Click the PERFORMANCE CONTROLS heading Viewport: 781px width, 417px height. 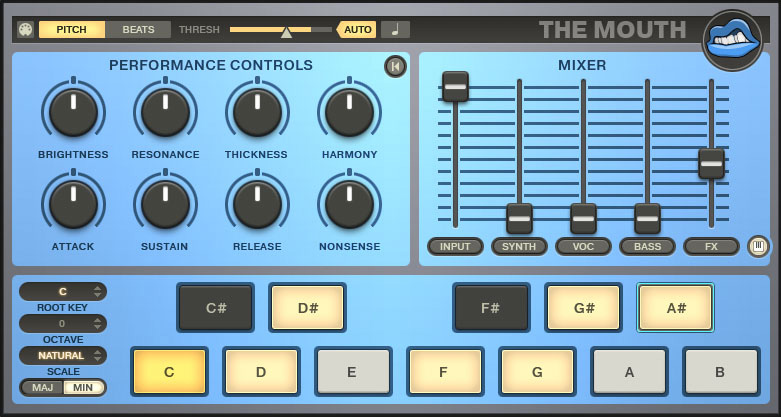tap(211, 65)
